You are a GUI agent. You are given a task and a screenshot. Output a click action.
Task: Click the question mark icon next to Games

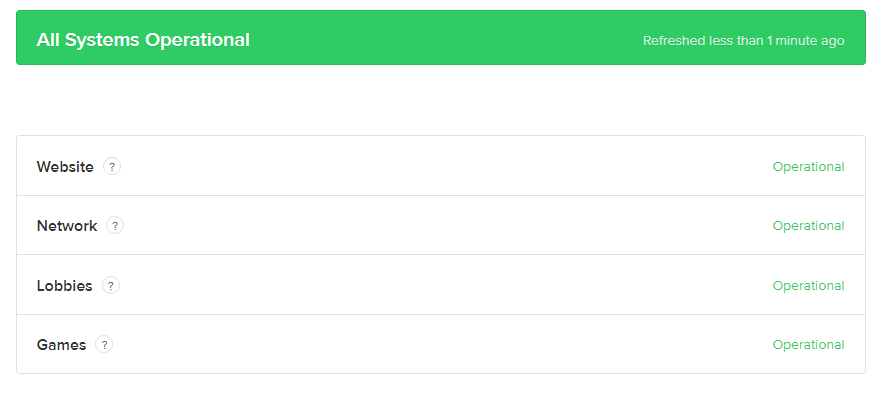(104, 344)
